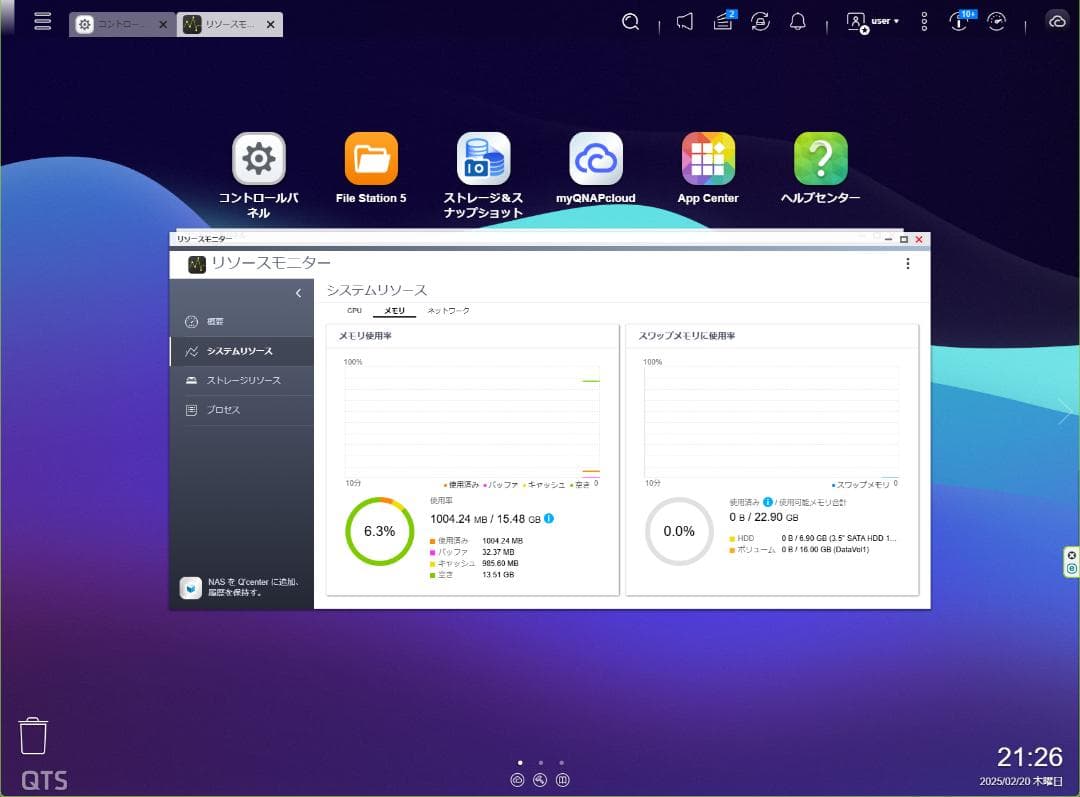Open the notification bell in the top bar
1080x797 pixels.
(798, 21)
